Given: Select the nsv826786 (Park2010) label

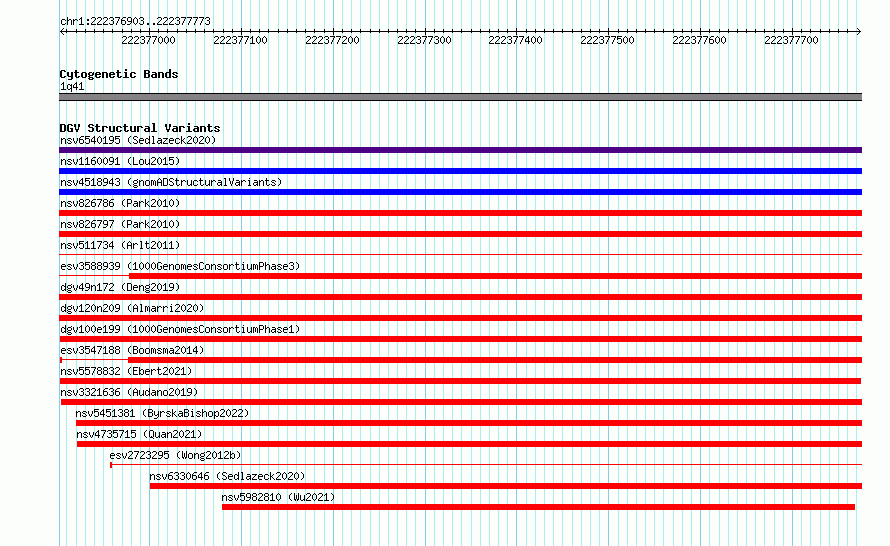Looking at the screenshot, I should 120,203.
